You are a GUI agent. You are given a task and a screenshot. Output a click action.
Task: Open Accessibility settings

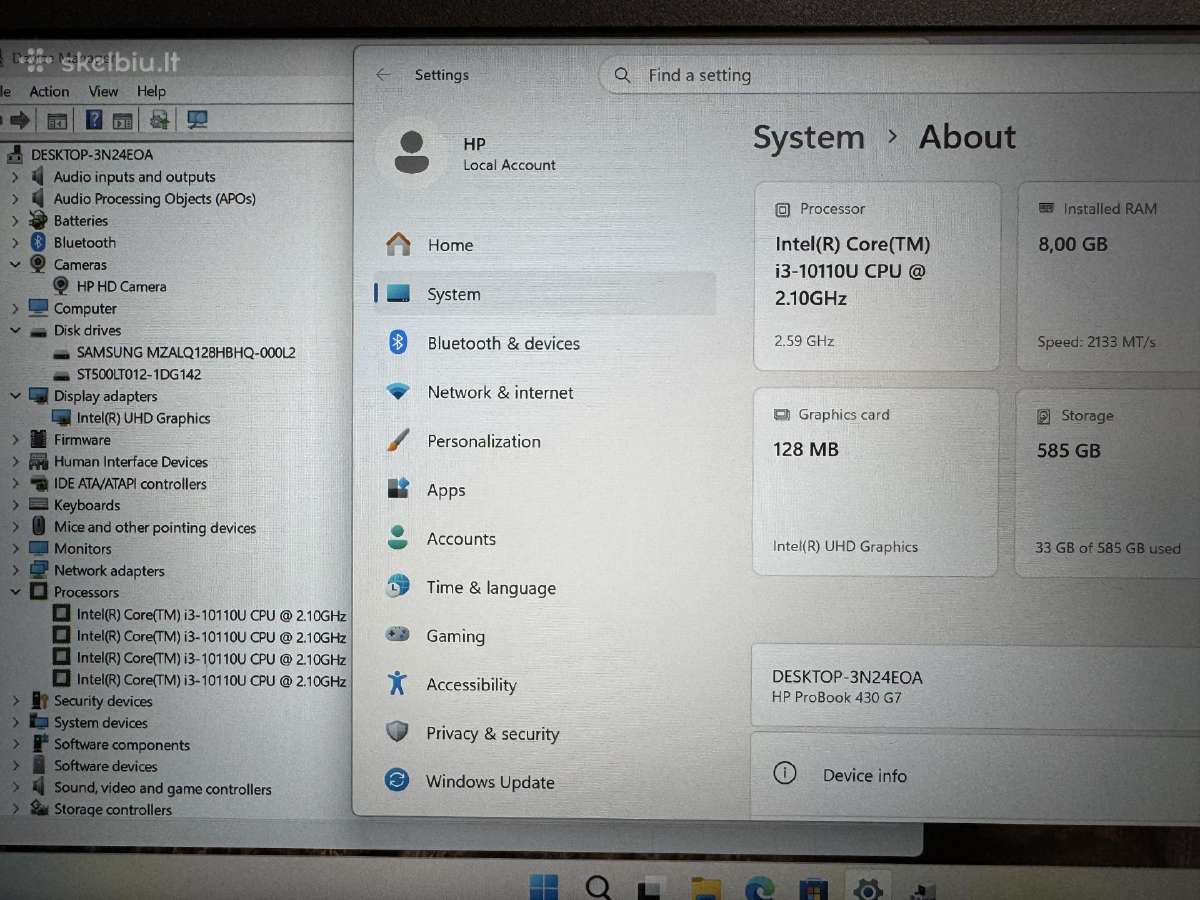[545, 685]
